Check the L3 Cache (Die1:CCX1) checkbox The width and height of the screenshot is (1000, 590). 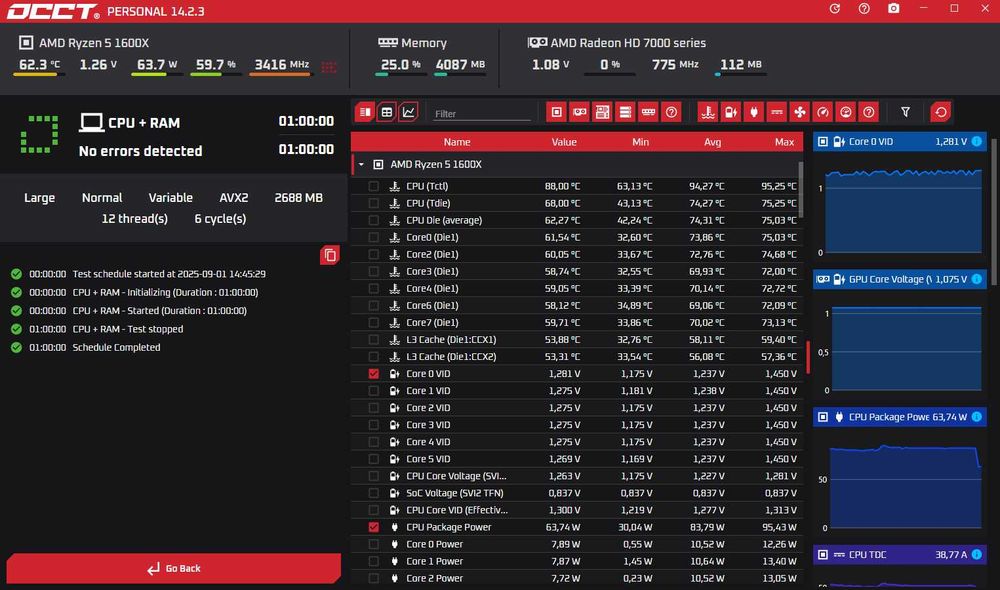[374, 340]
